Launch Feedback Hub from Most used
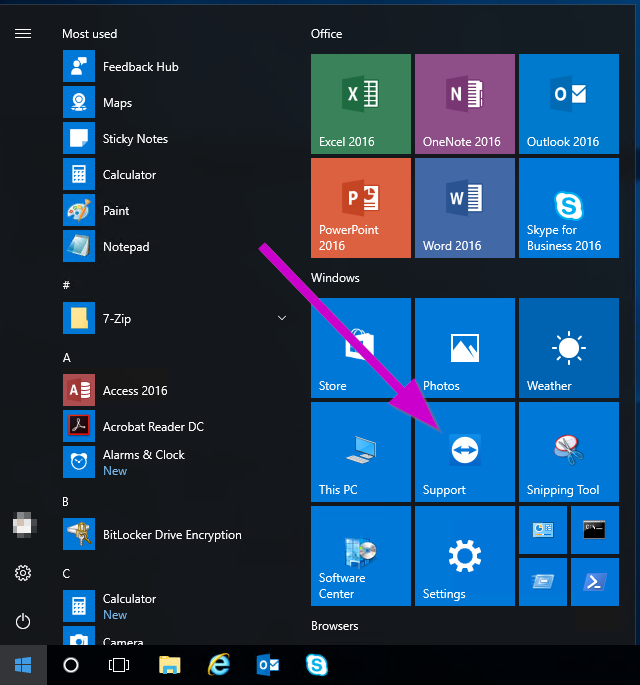 click(x=175, y=66)
